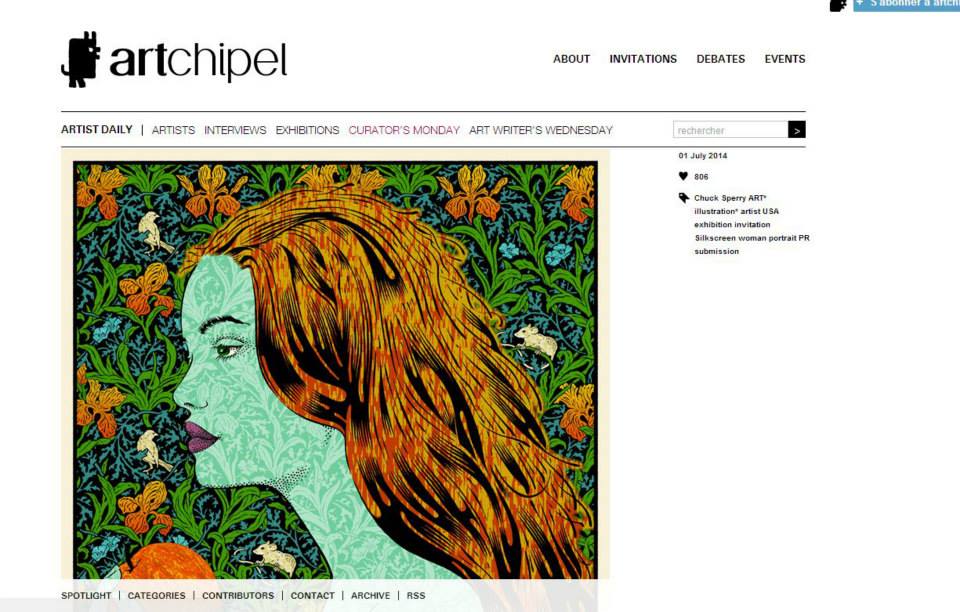Screen dimensions: 960x612
Task: Open the EXHIBITIONS tab
Action: [x=307, y=130]
